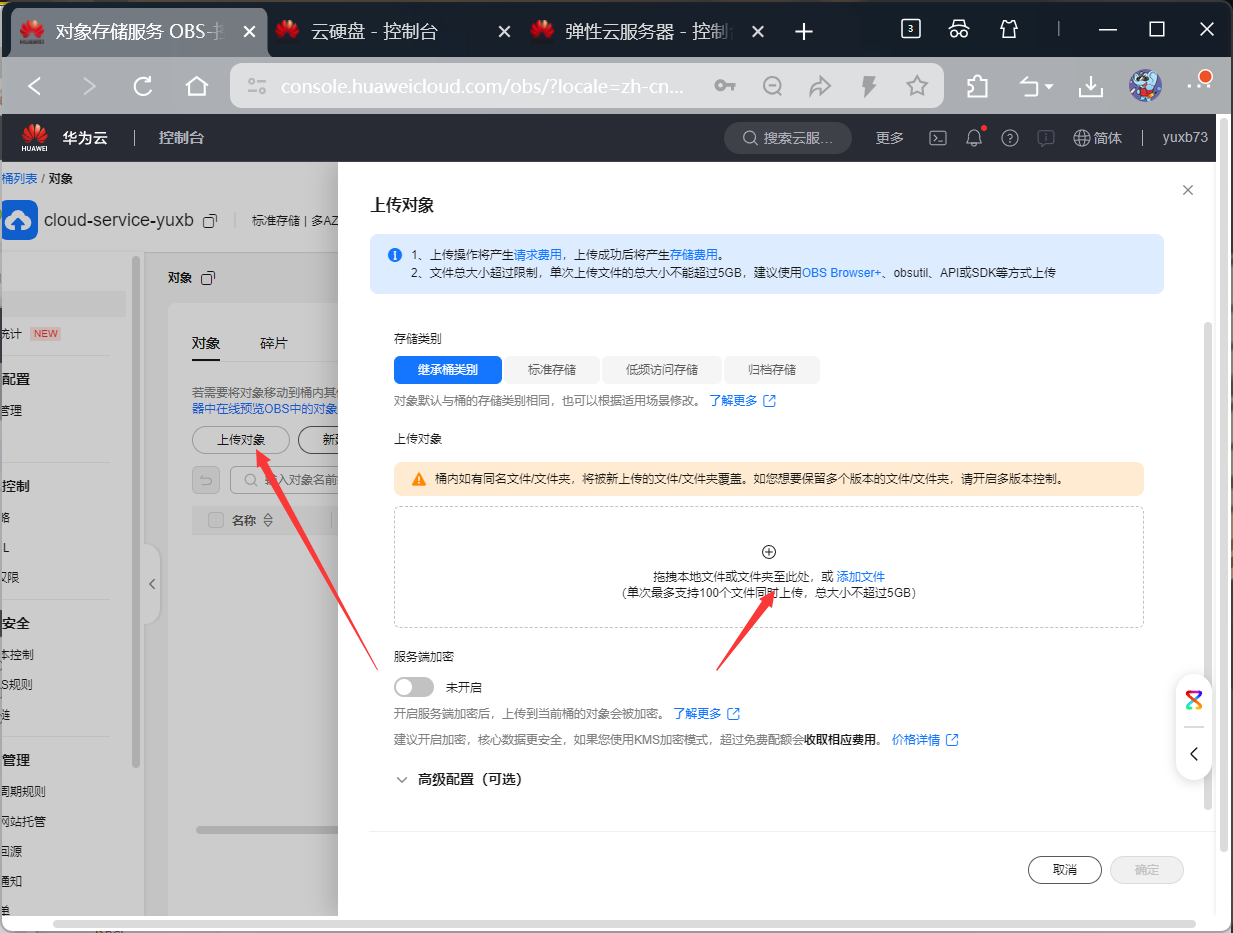The width and height of the screenshot is (1233, 933).
Task: Open the yuxb73 account menu
Action: (1185, 138)
